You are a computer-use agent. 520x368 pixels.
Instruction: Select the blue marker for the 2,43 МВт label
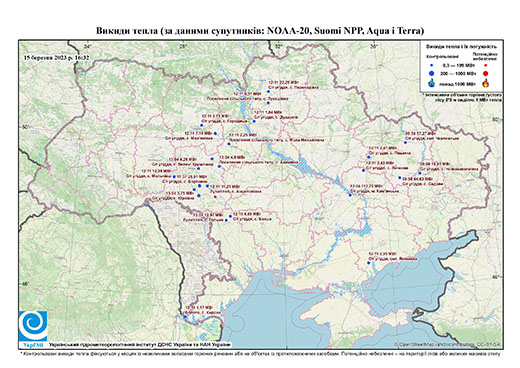pyautogui.click(x=363, y=170)
